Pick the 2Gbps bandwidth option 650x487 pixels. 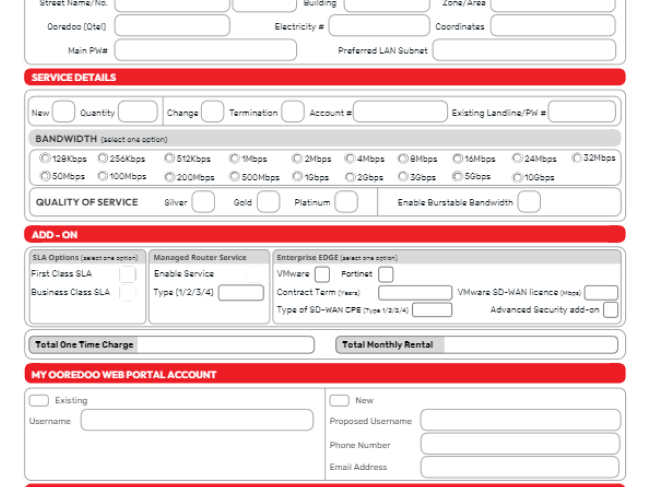coord(350,177)
